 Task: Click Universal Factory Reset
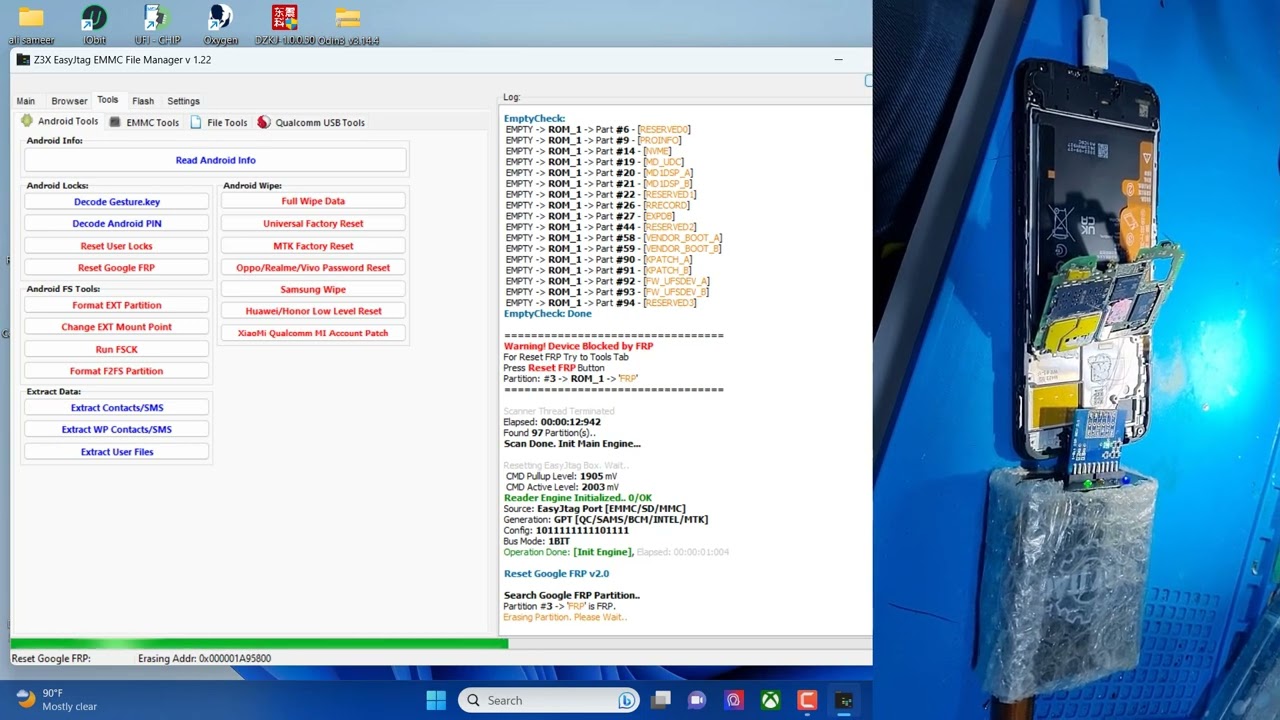pos(313,224)
